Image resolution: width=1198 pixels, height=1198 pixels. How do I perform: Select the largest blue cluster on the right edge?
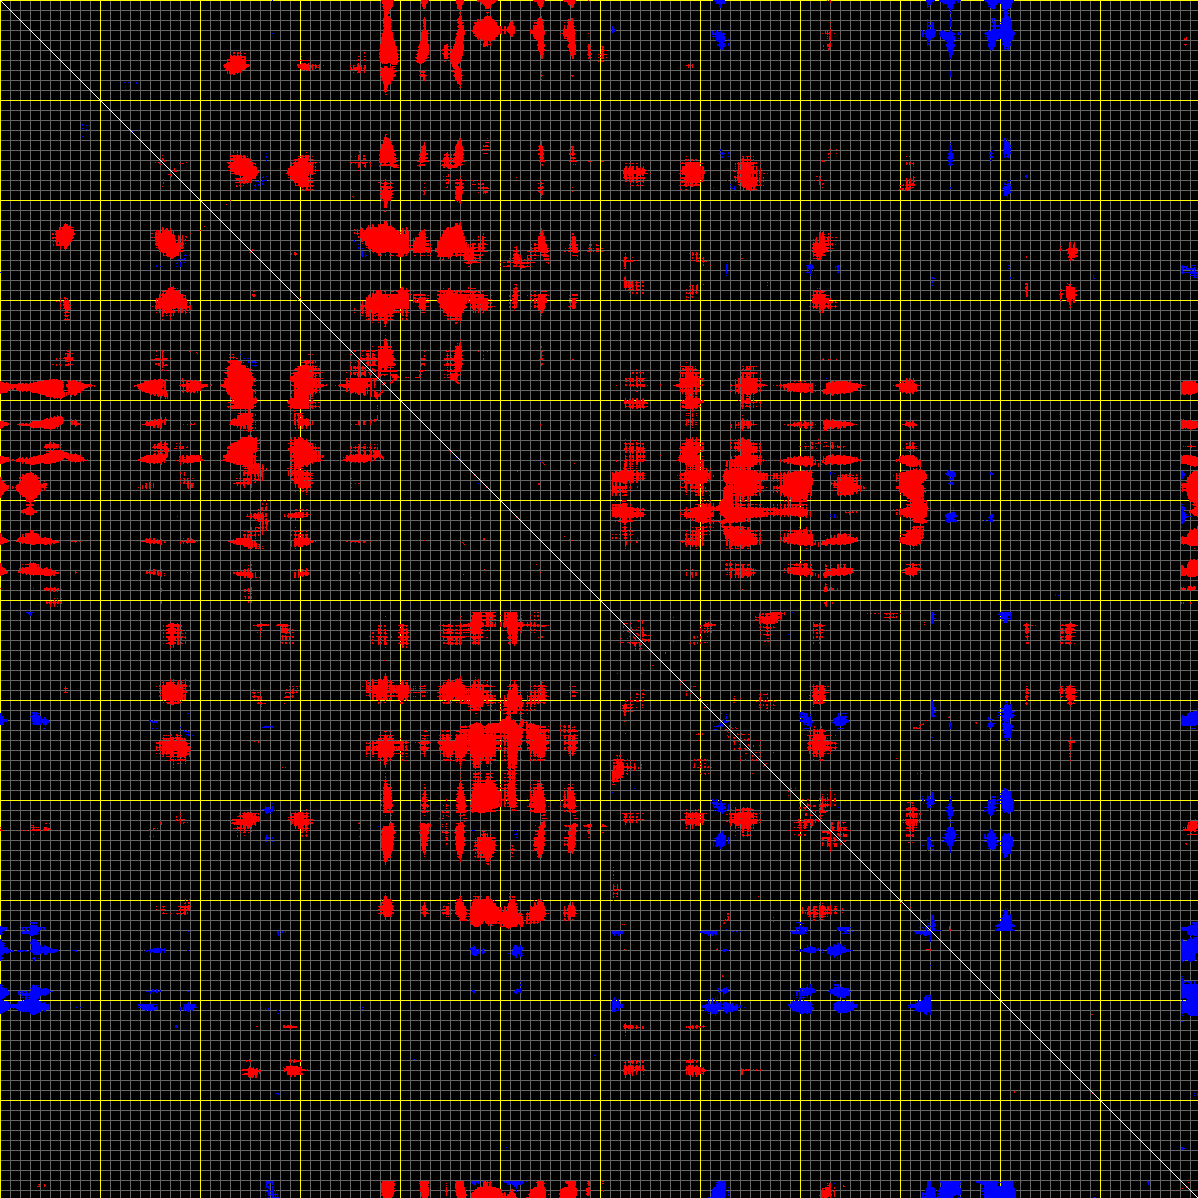pyautogui.click(x=1189, y=995)
